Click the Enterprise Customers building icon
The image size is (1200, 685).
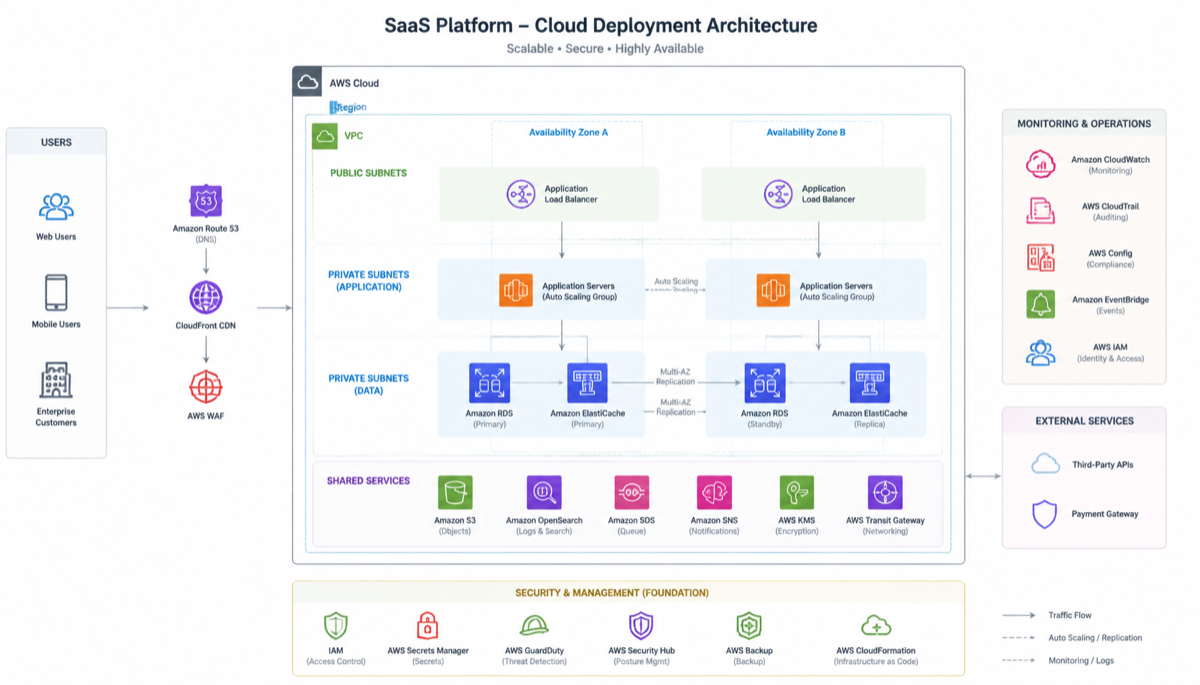pyautogui.click(x=56, y=381)
